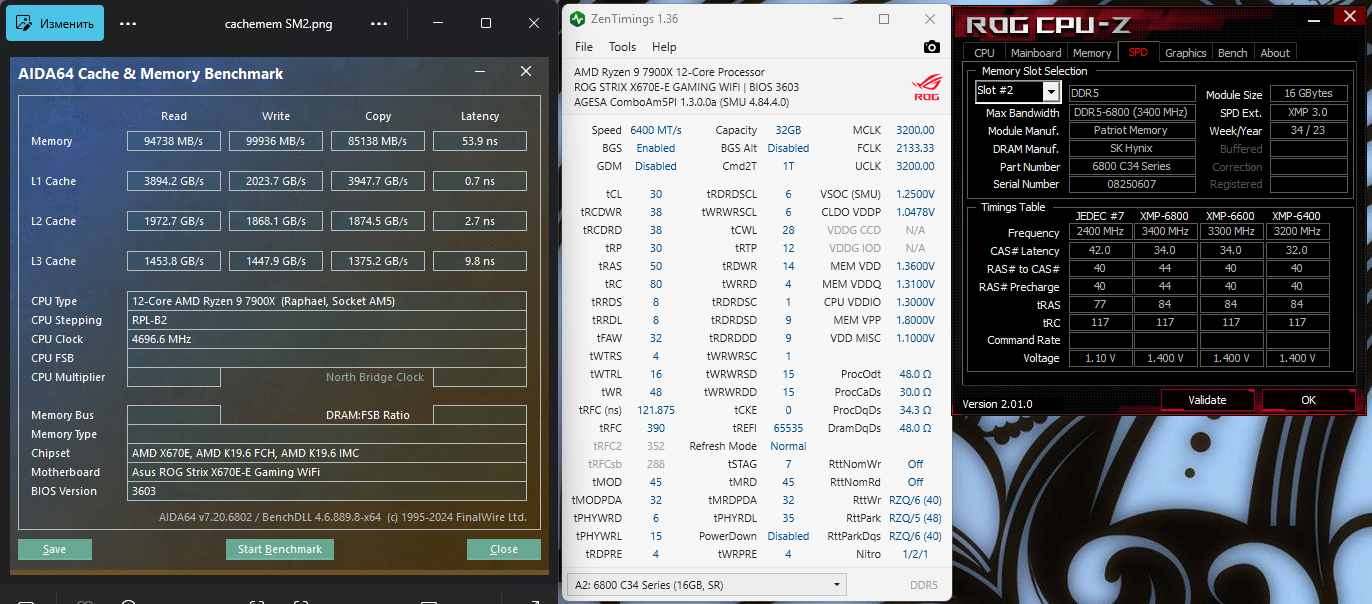Open the About tab in CPU-Z
1372x604 pixels.
pyautogui.click(x=1275, y=53)
